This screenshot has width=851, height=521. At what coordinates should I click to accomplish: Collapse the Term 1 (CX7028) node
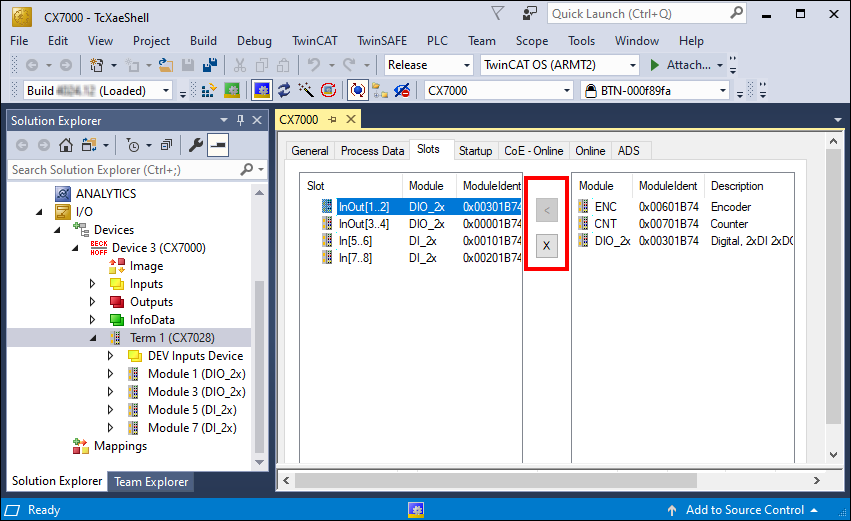93,338
